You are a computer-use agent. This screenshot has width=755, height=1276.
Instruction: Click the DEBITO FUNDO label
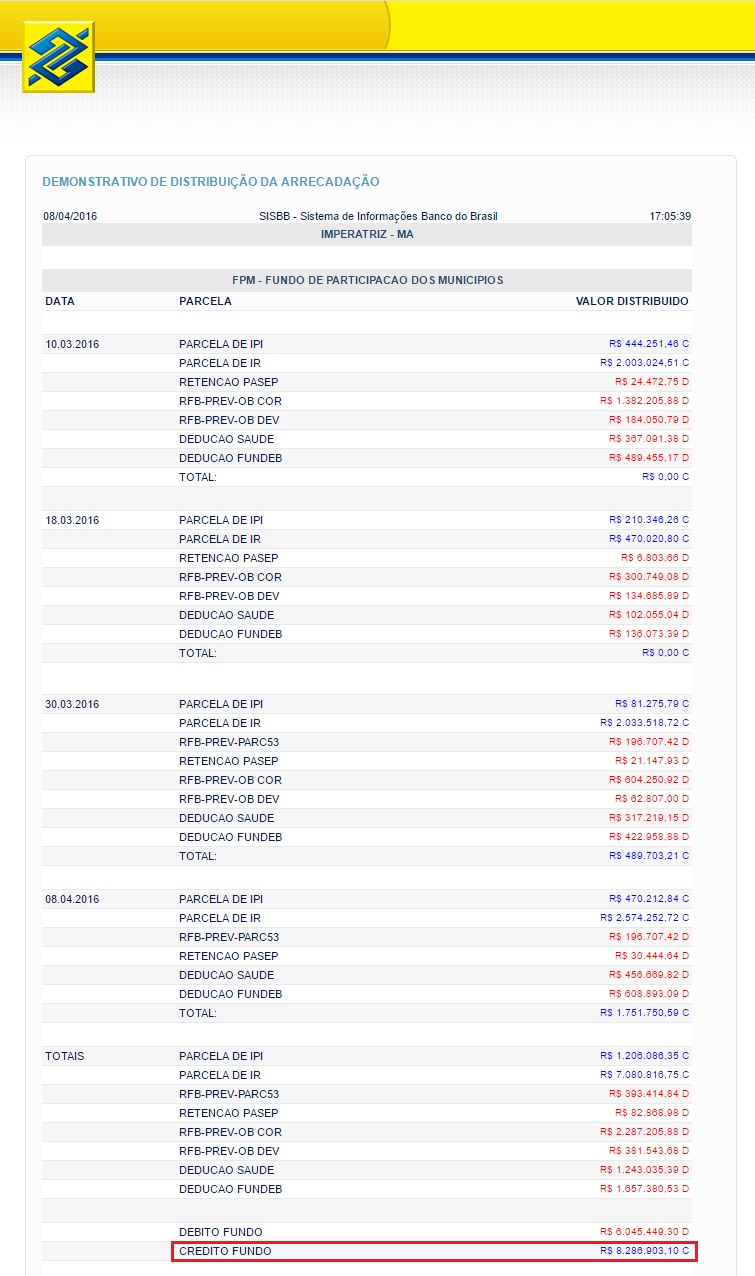click(221, 1232)
